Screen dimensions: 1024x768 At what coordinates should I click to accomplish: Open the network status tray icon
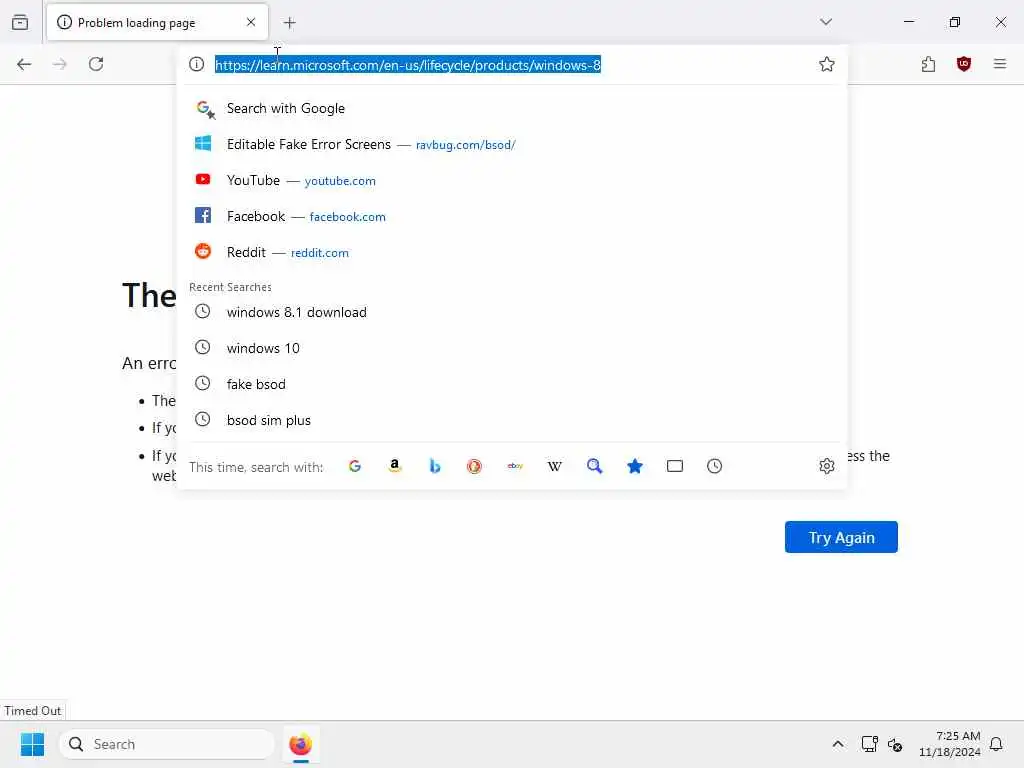(x=869, y=744)
